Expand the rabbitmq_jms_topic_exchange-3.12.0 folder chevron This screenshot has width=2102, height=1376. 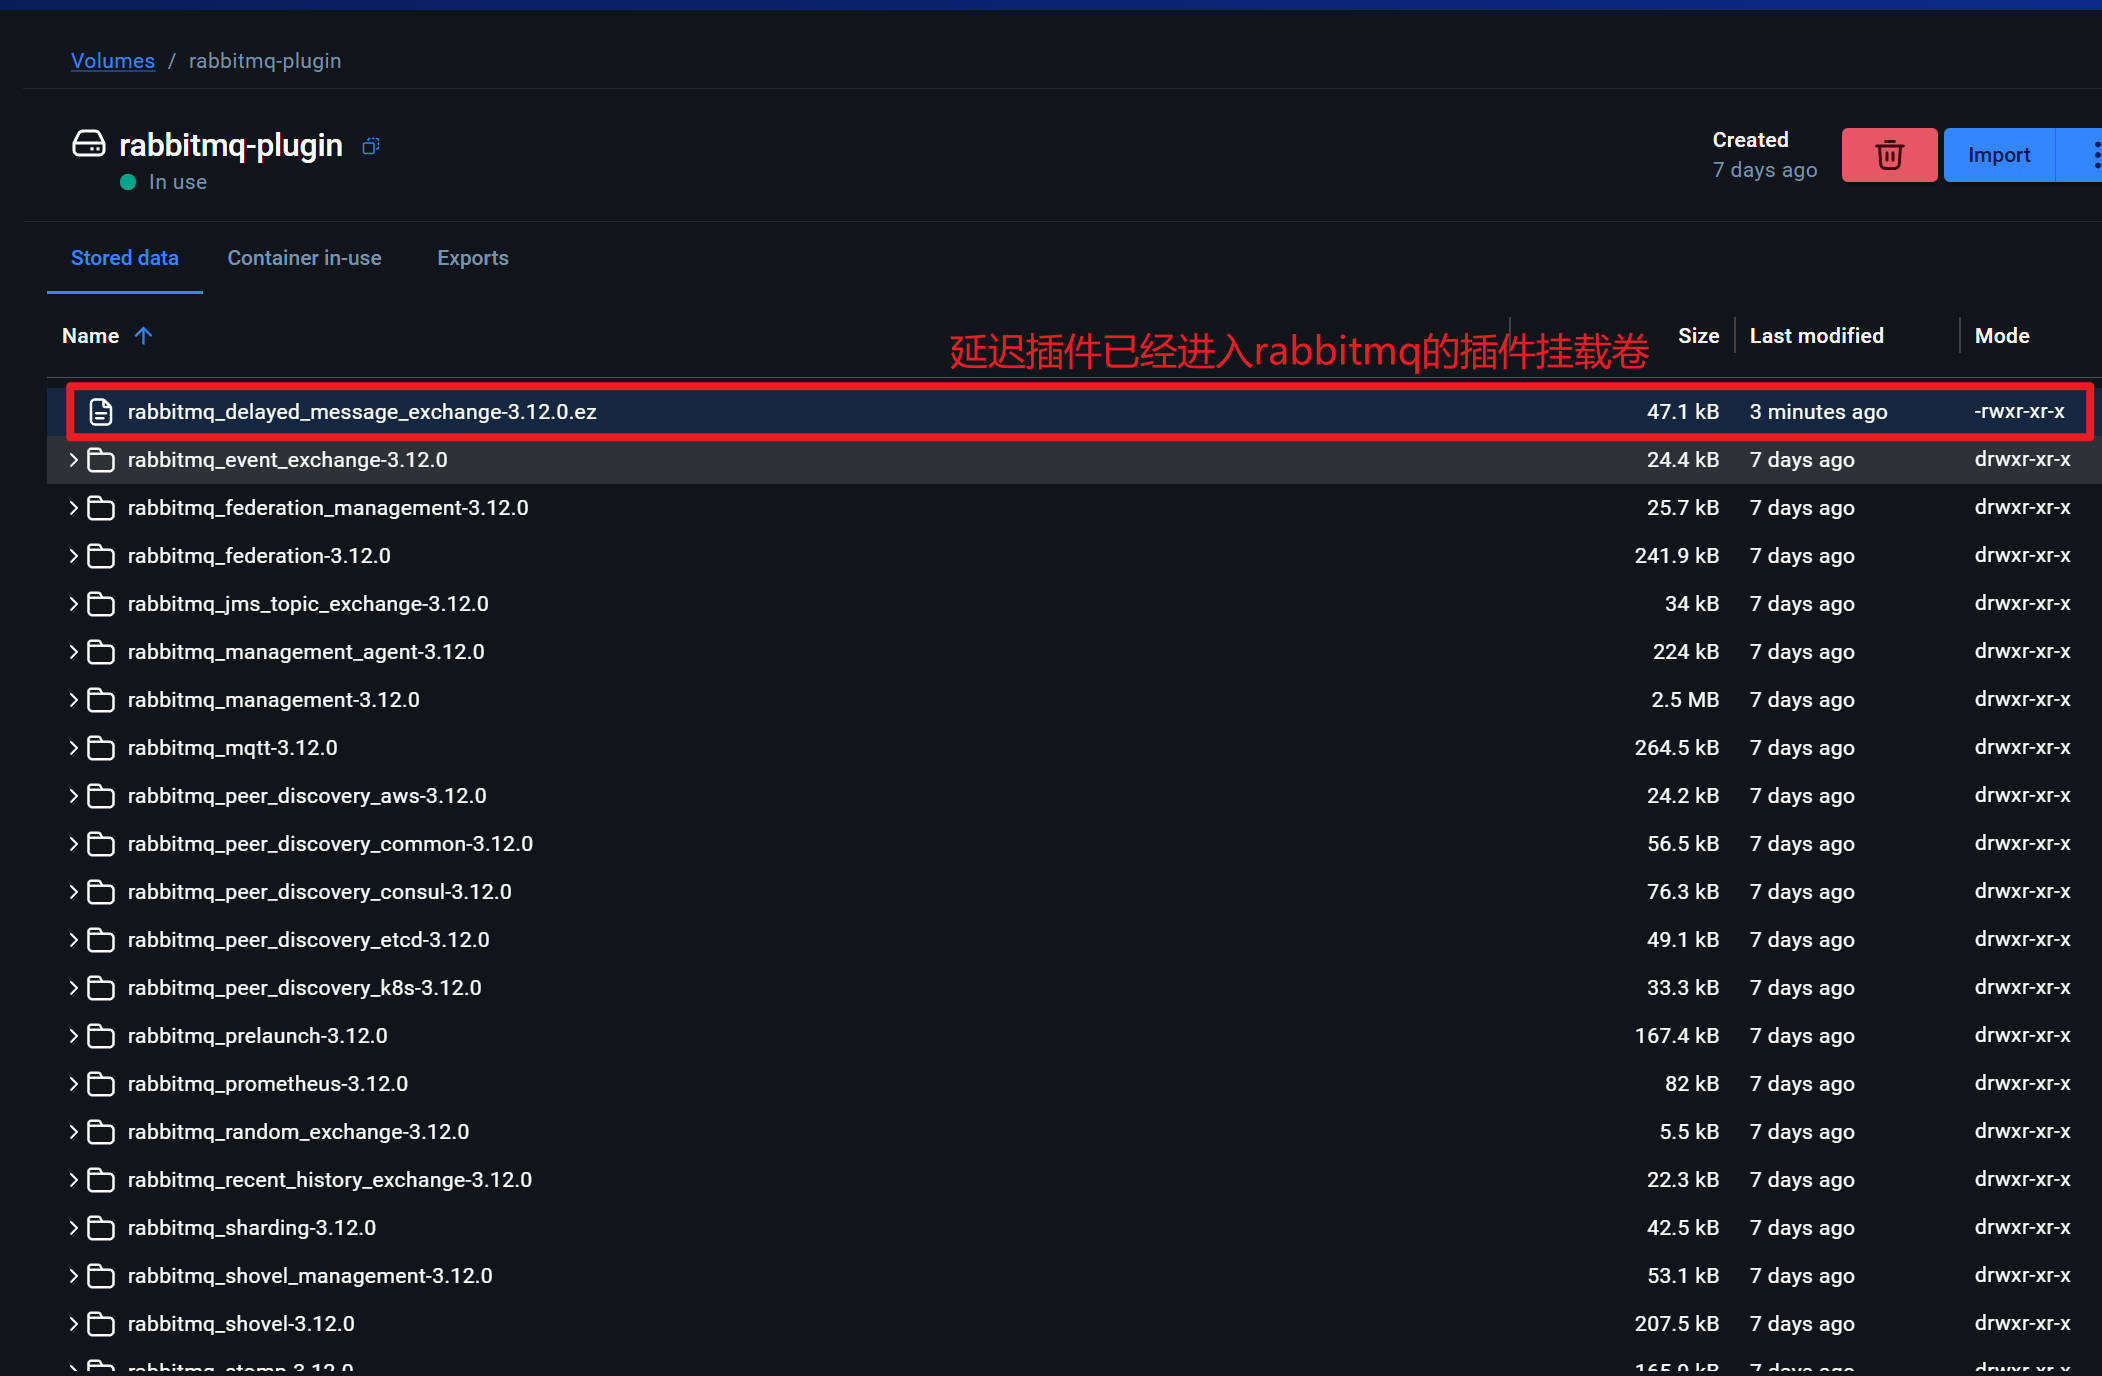73,604
